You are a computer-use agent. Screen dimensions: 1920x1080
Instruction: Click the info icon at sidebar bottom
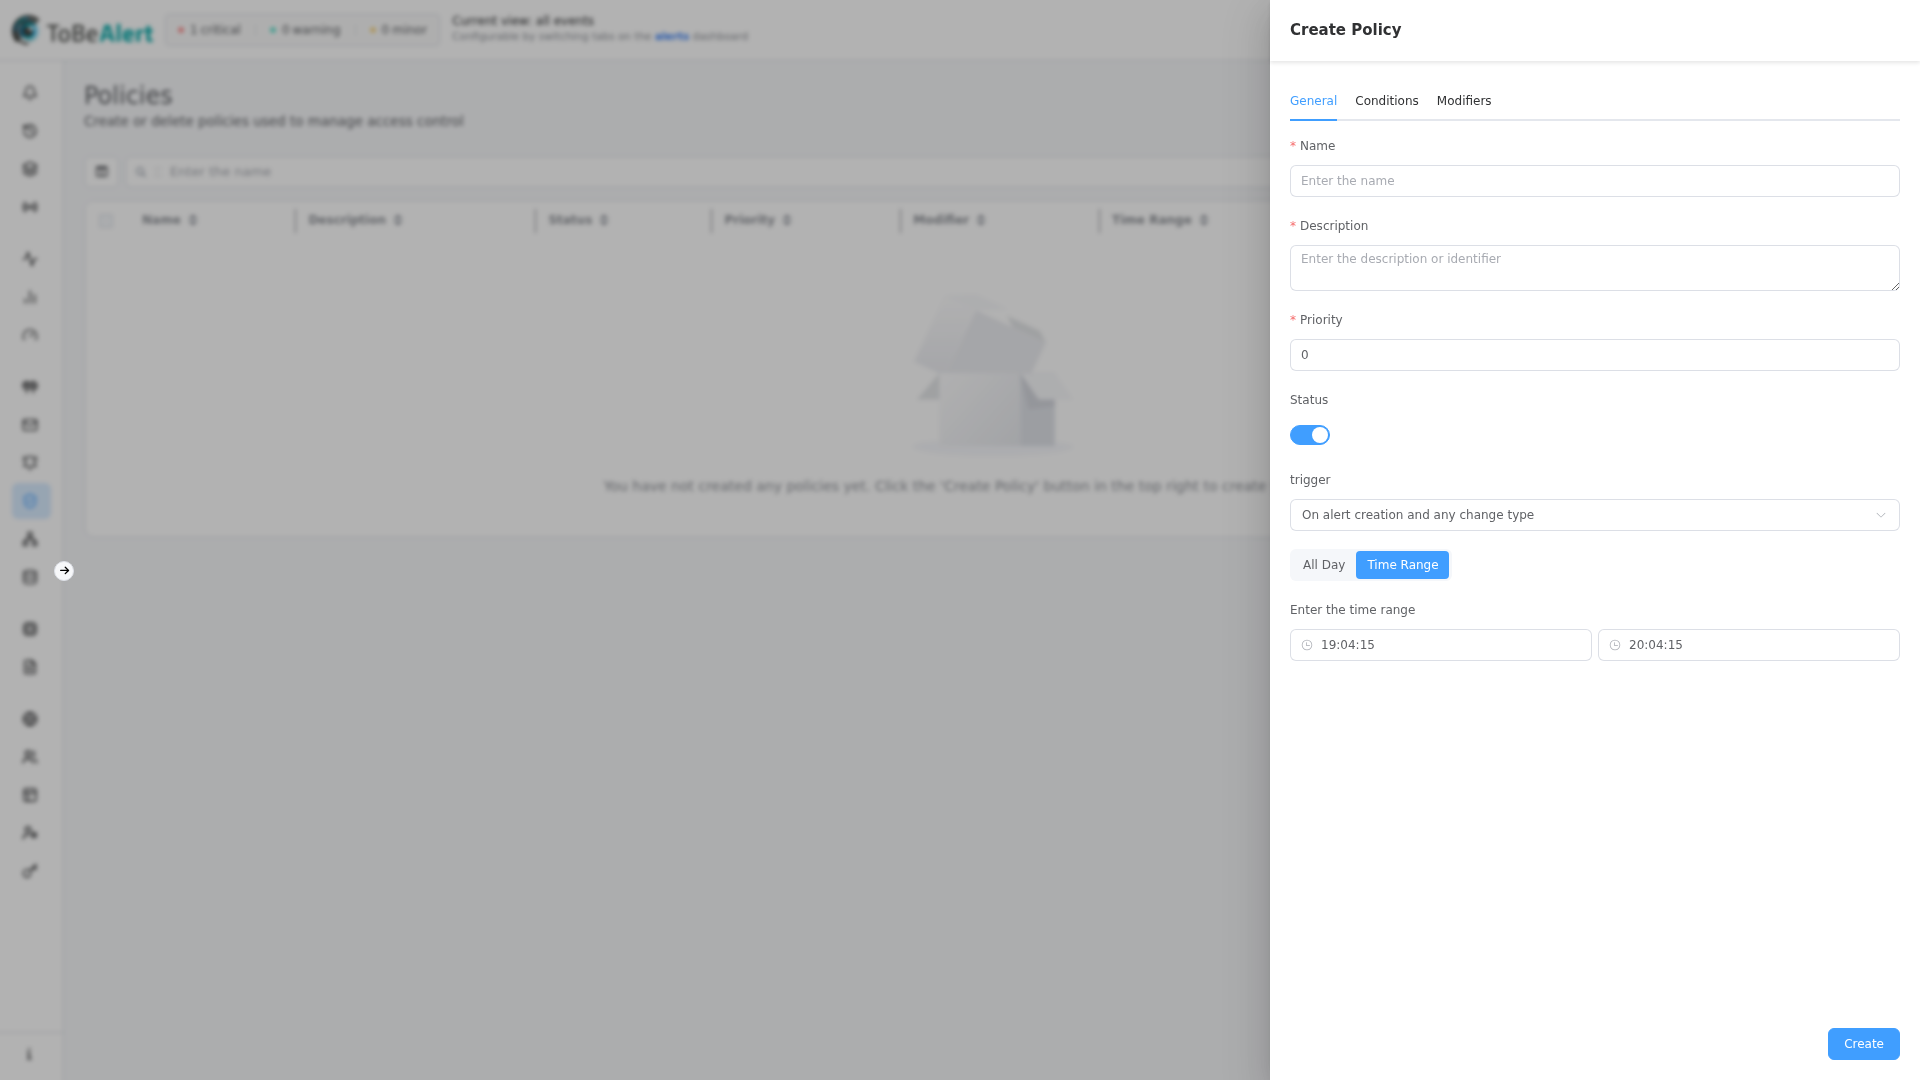click(29, 1055)
